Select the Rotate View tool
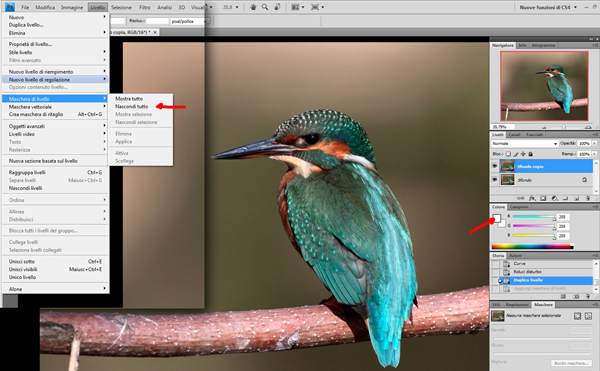The height and width of the screenshot is (371, 600). tap(277, 7)
